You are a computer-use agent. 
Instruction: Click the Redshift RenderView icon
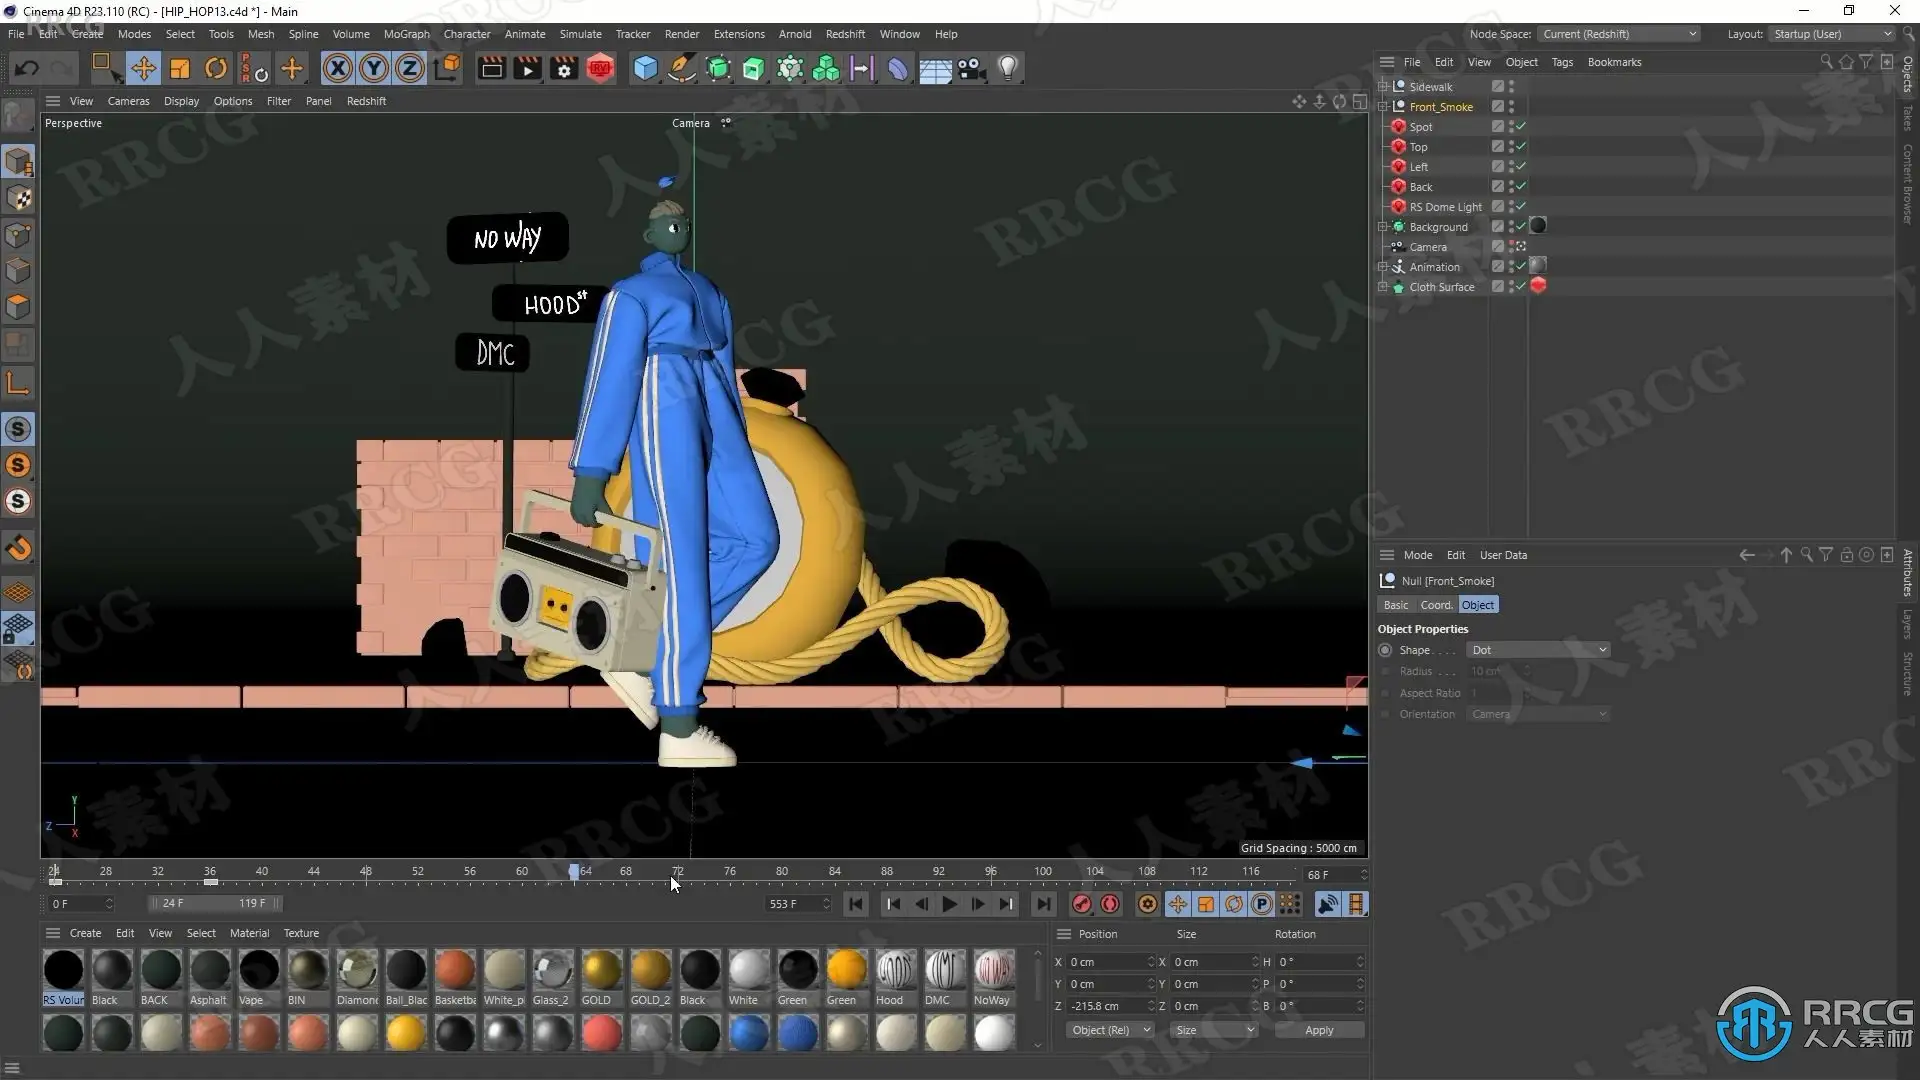tap(600, 68)
